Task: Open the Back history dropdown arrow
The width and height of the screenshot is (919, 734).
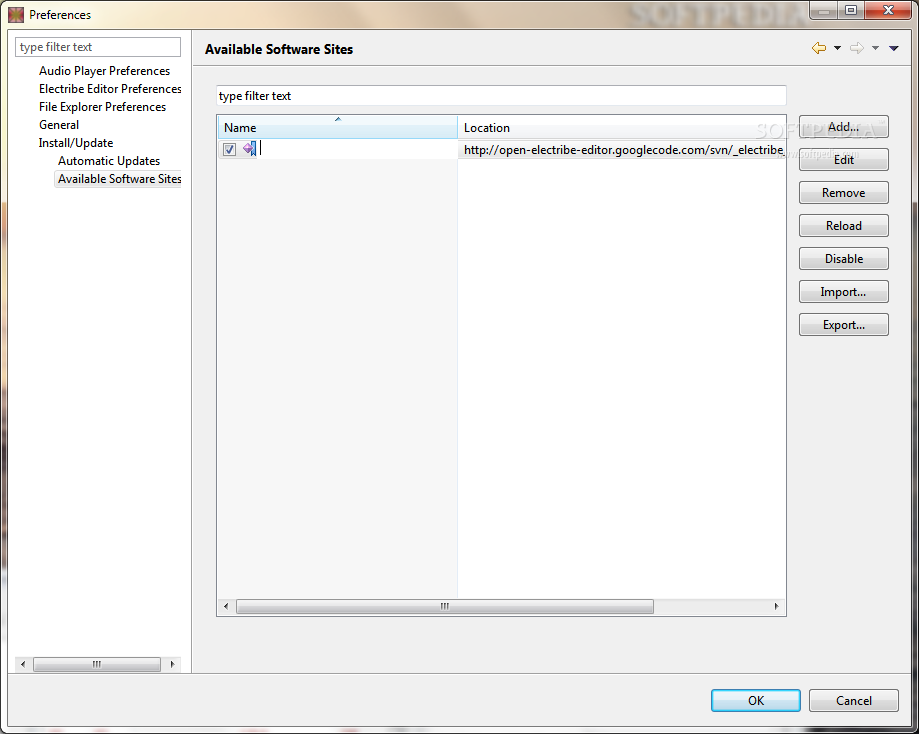Action: (x=838, y=48)
